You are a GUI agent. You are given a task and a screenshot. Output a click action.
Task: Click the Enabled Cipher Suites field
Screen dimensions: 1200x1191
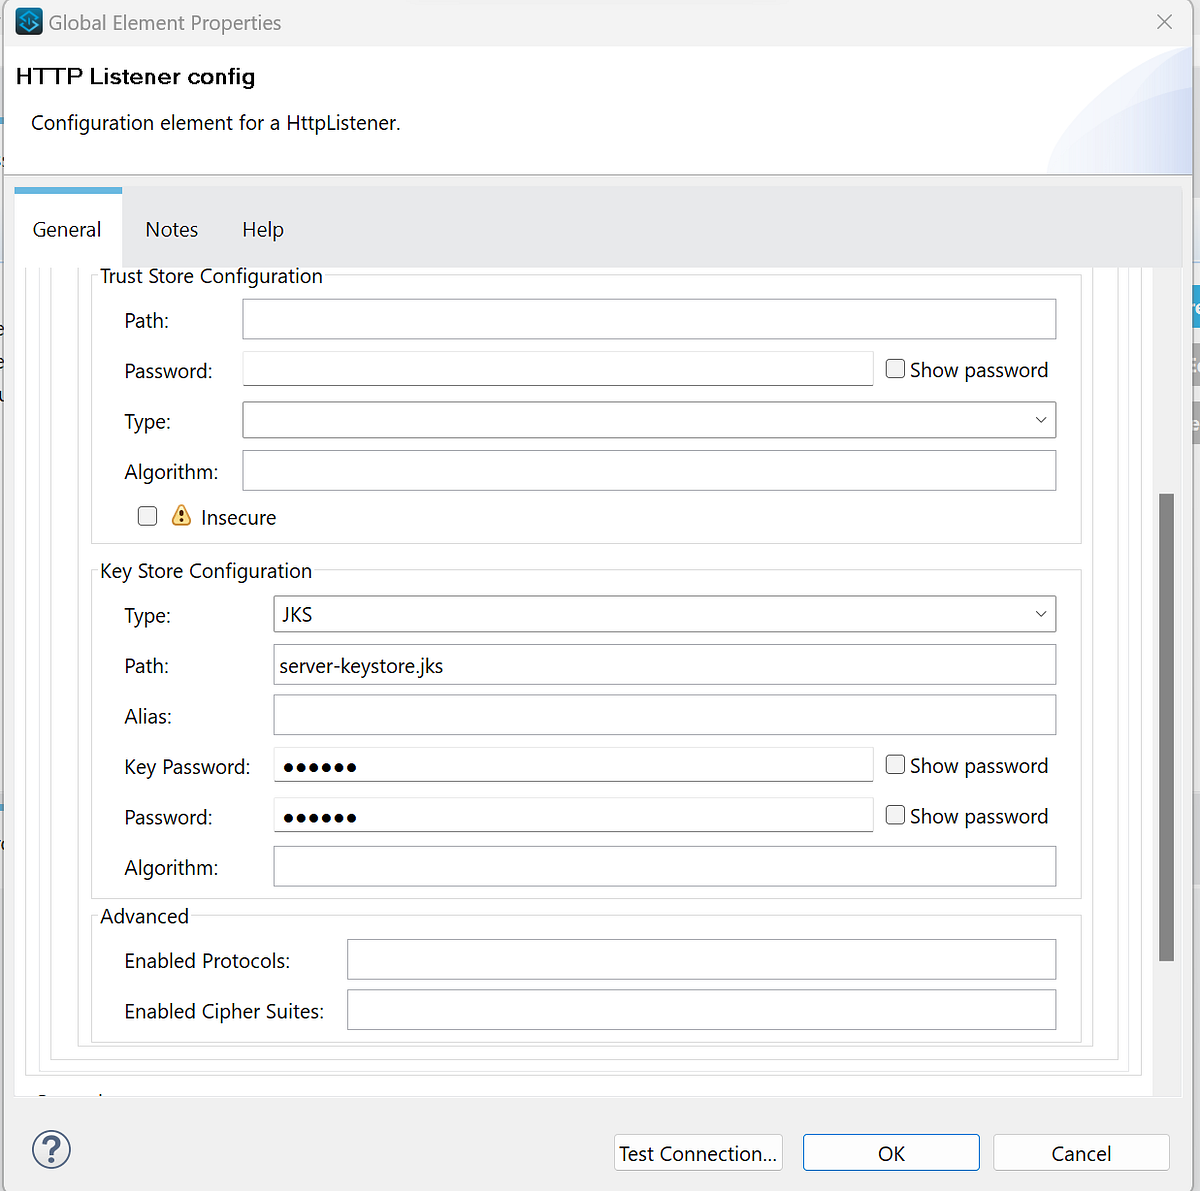point(701,1009)
